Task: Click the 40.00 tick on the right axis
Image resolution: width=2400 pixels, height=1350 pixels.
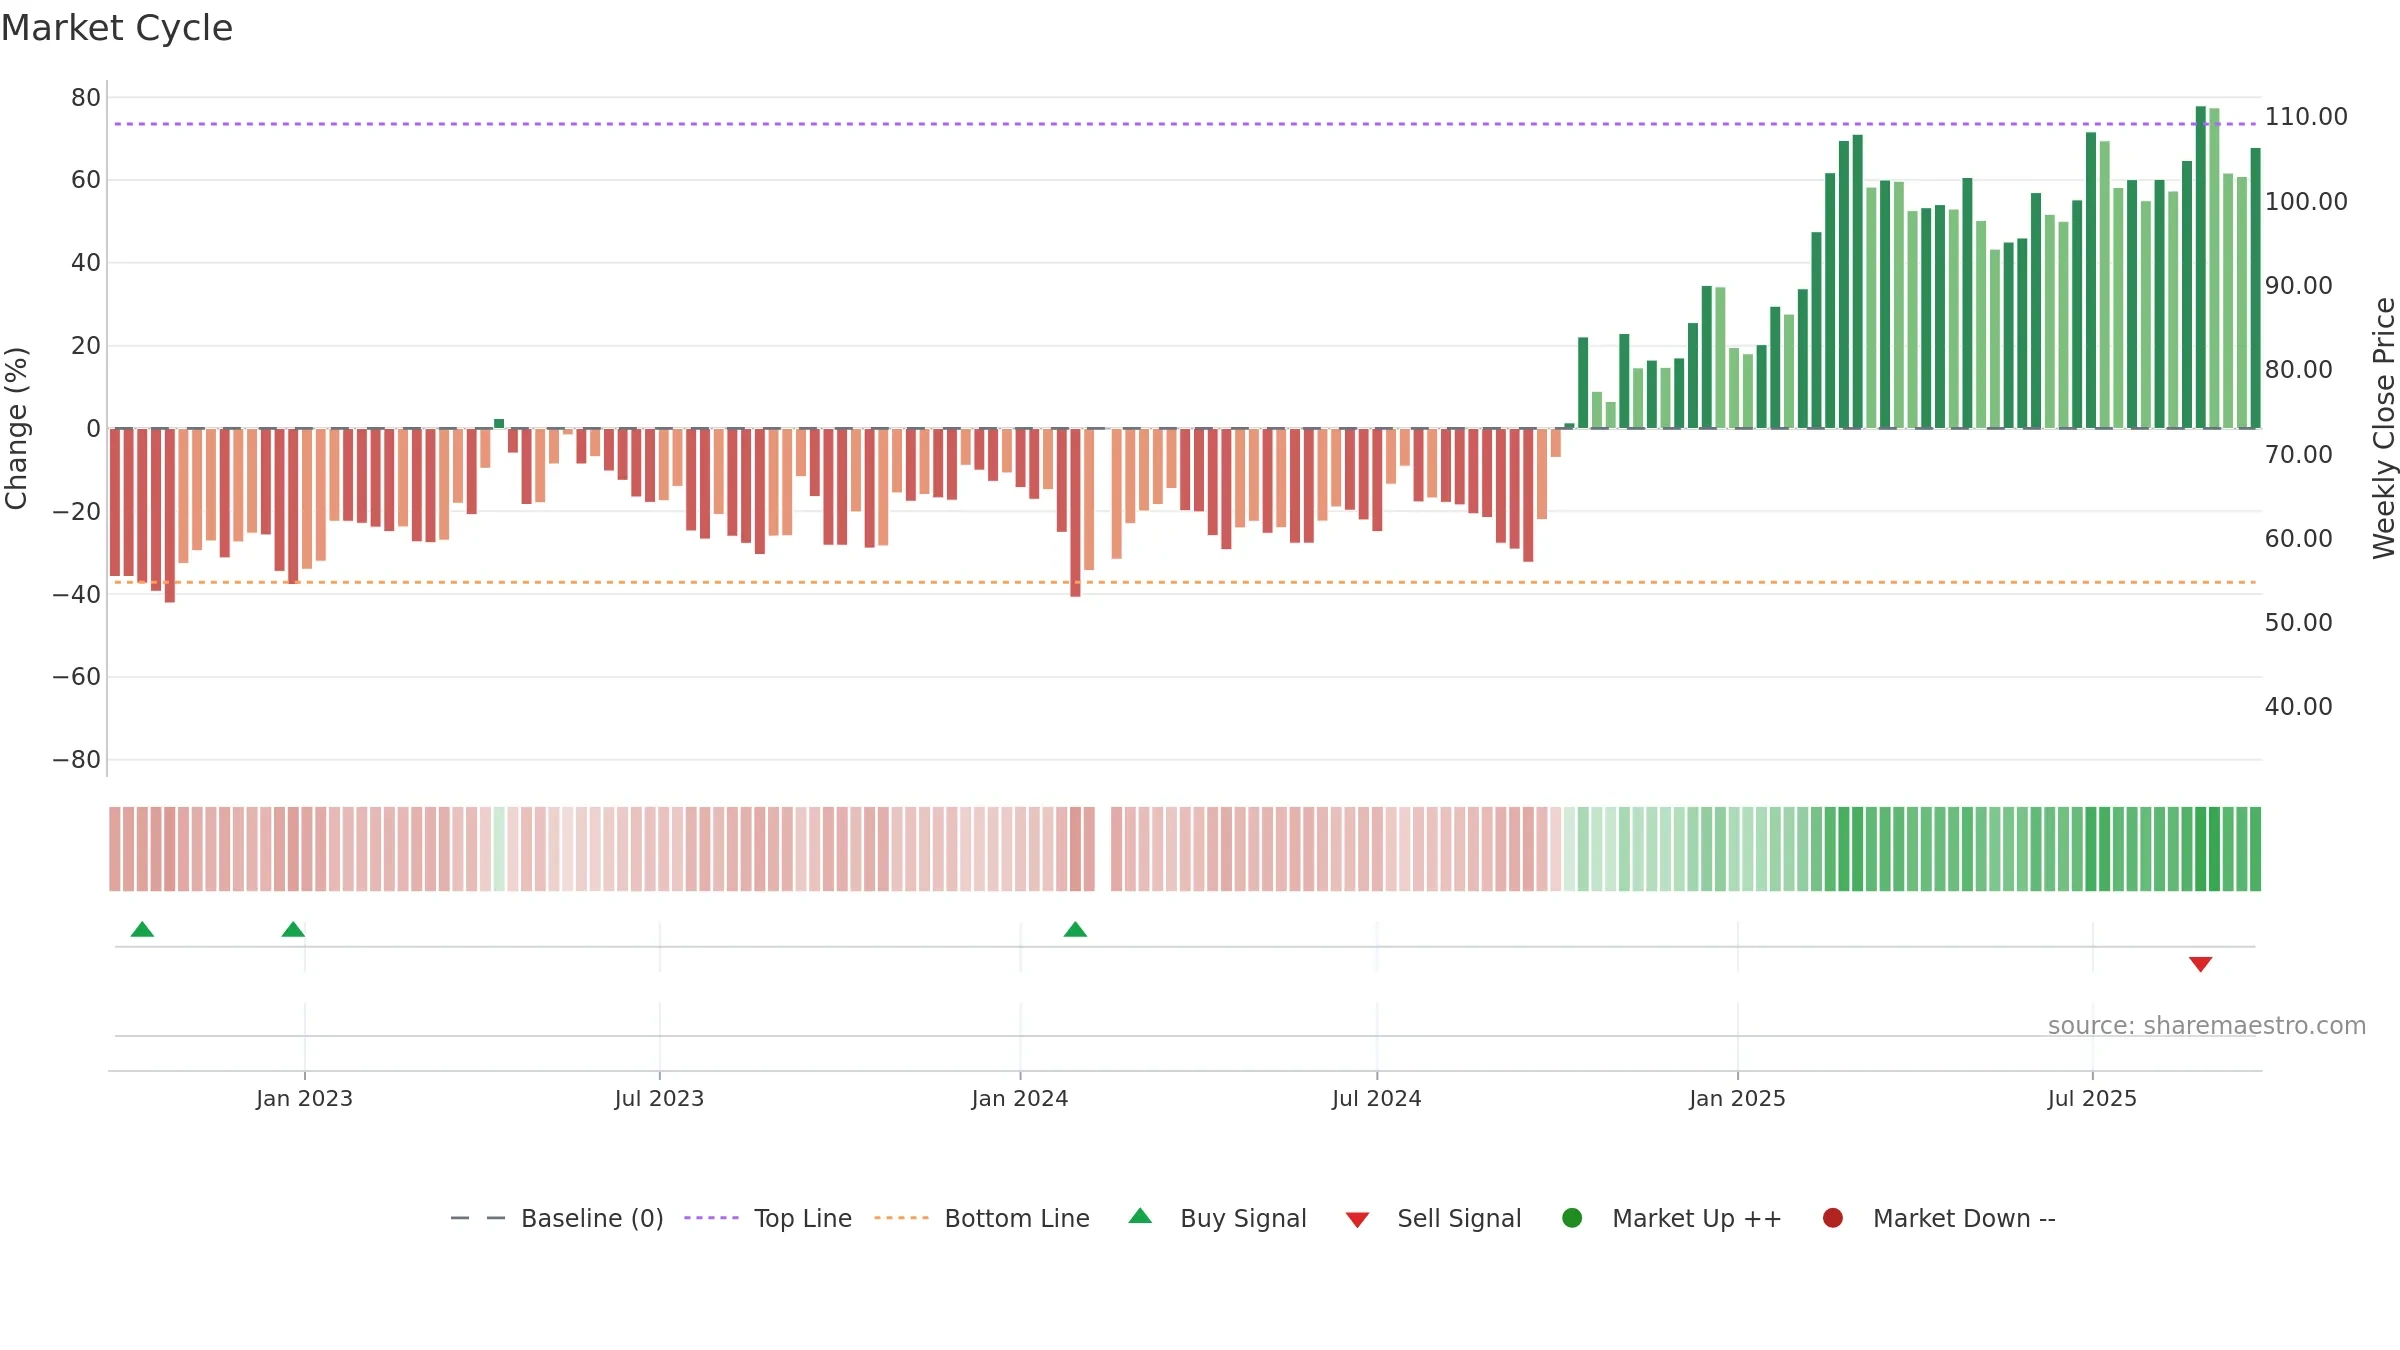Action: click(x=2298, y=707)
